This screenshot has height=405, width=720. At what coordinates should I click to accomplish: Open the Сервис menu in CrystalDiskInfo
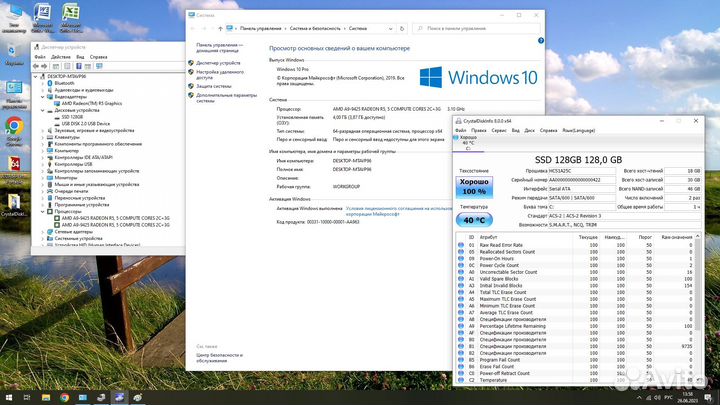click(x=499, y=130)
